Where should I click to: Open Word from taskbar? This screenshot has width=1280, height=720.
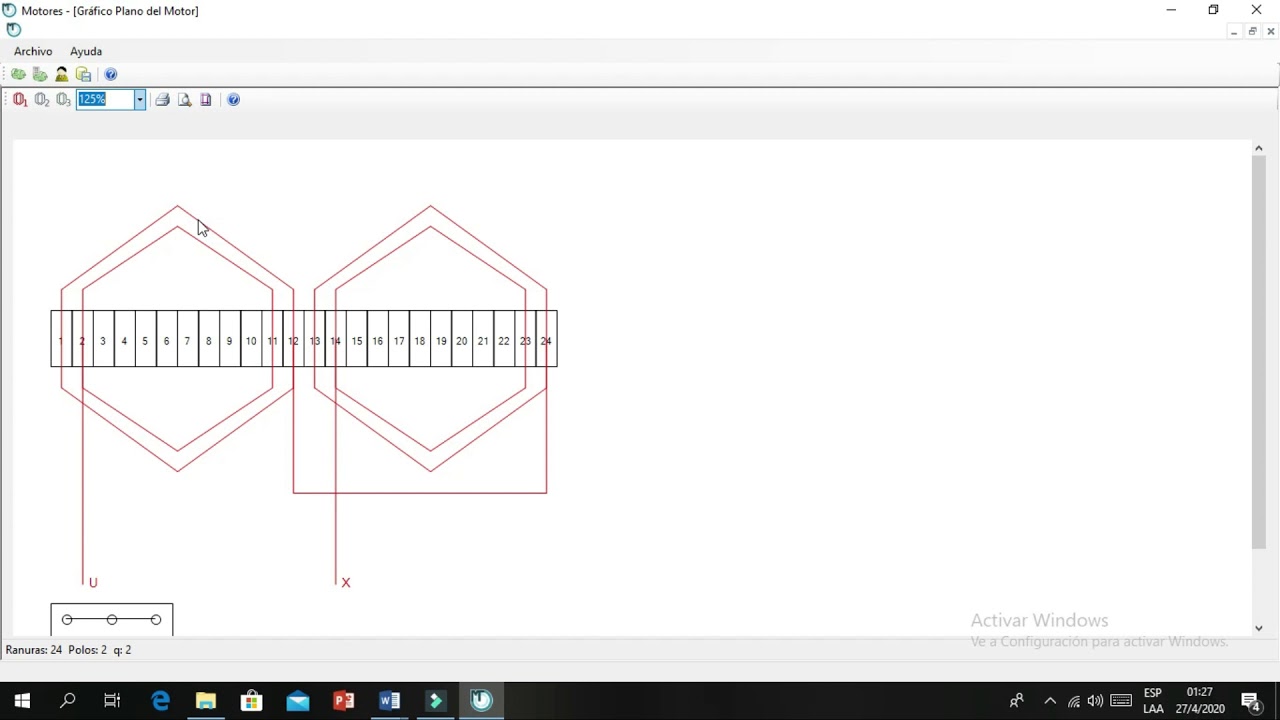coord(389,700)
